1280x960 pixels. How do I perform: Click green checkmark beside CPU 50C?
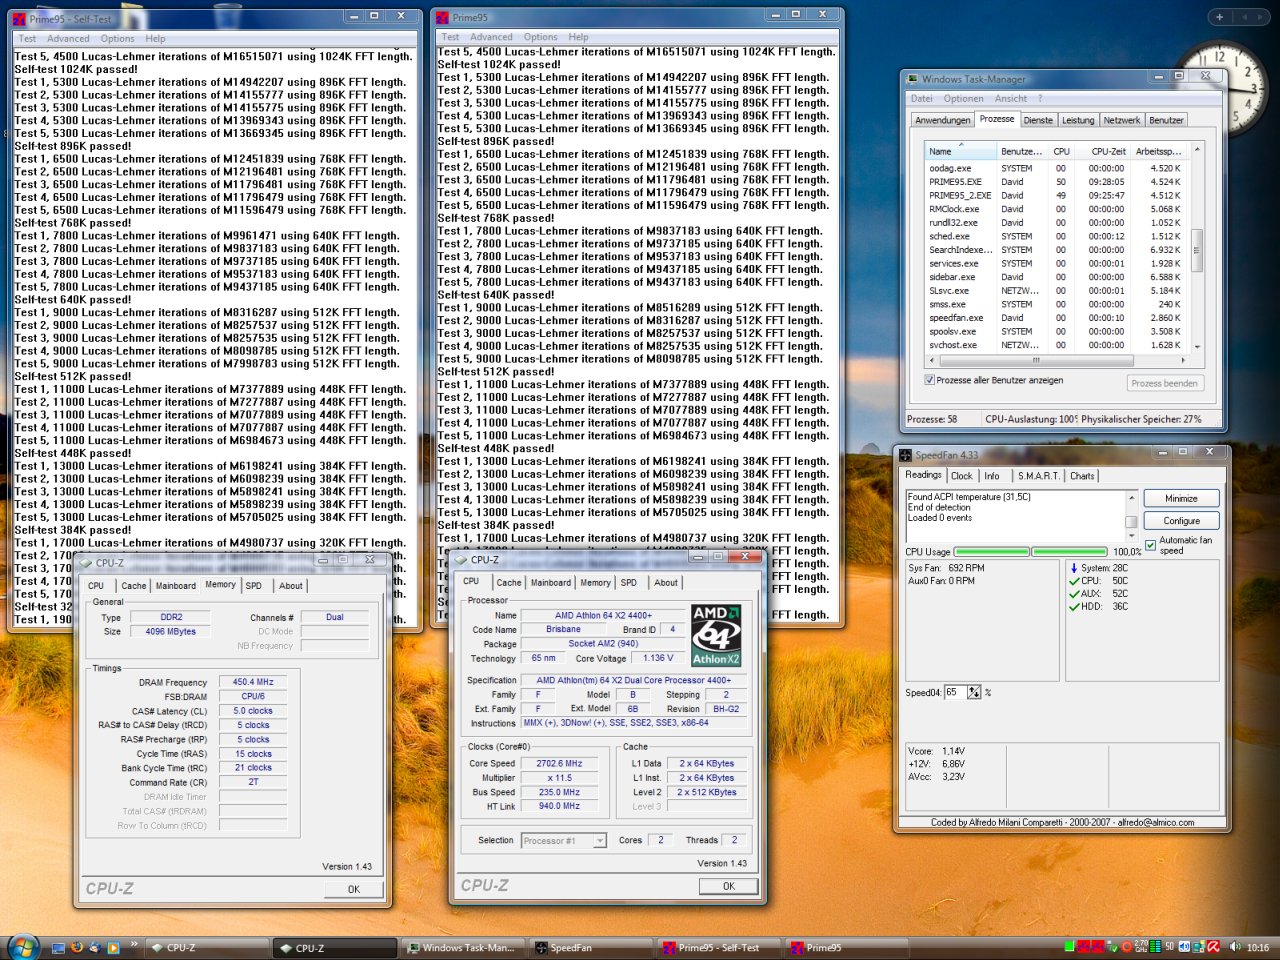tap(1074, 581)
